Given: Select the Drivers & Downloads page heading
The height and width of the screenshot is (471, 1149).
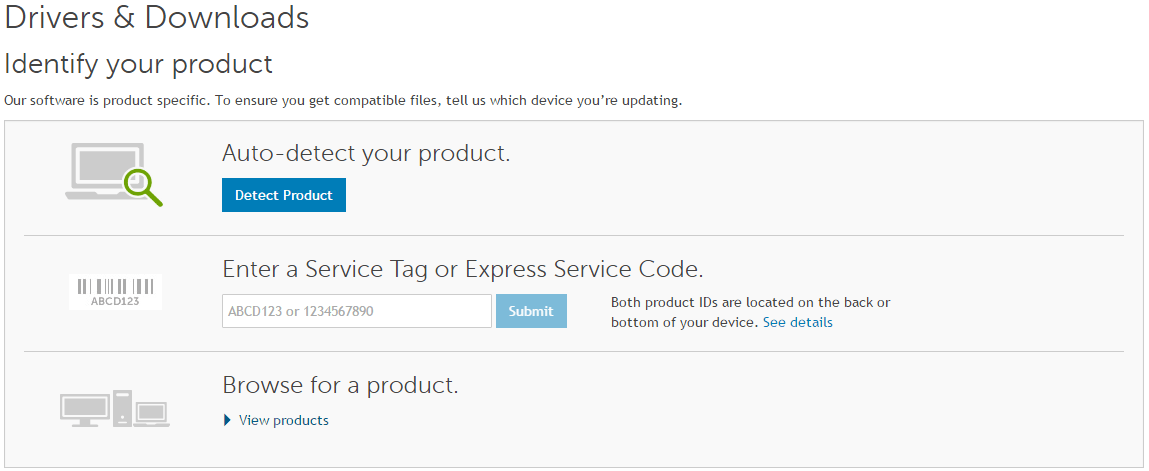Looking at the screenshot, I should [x=157, y=17].
